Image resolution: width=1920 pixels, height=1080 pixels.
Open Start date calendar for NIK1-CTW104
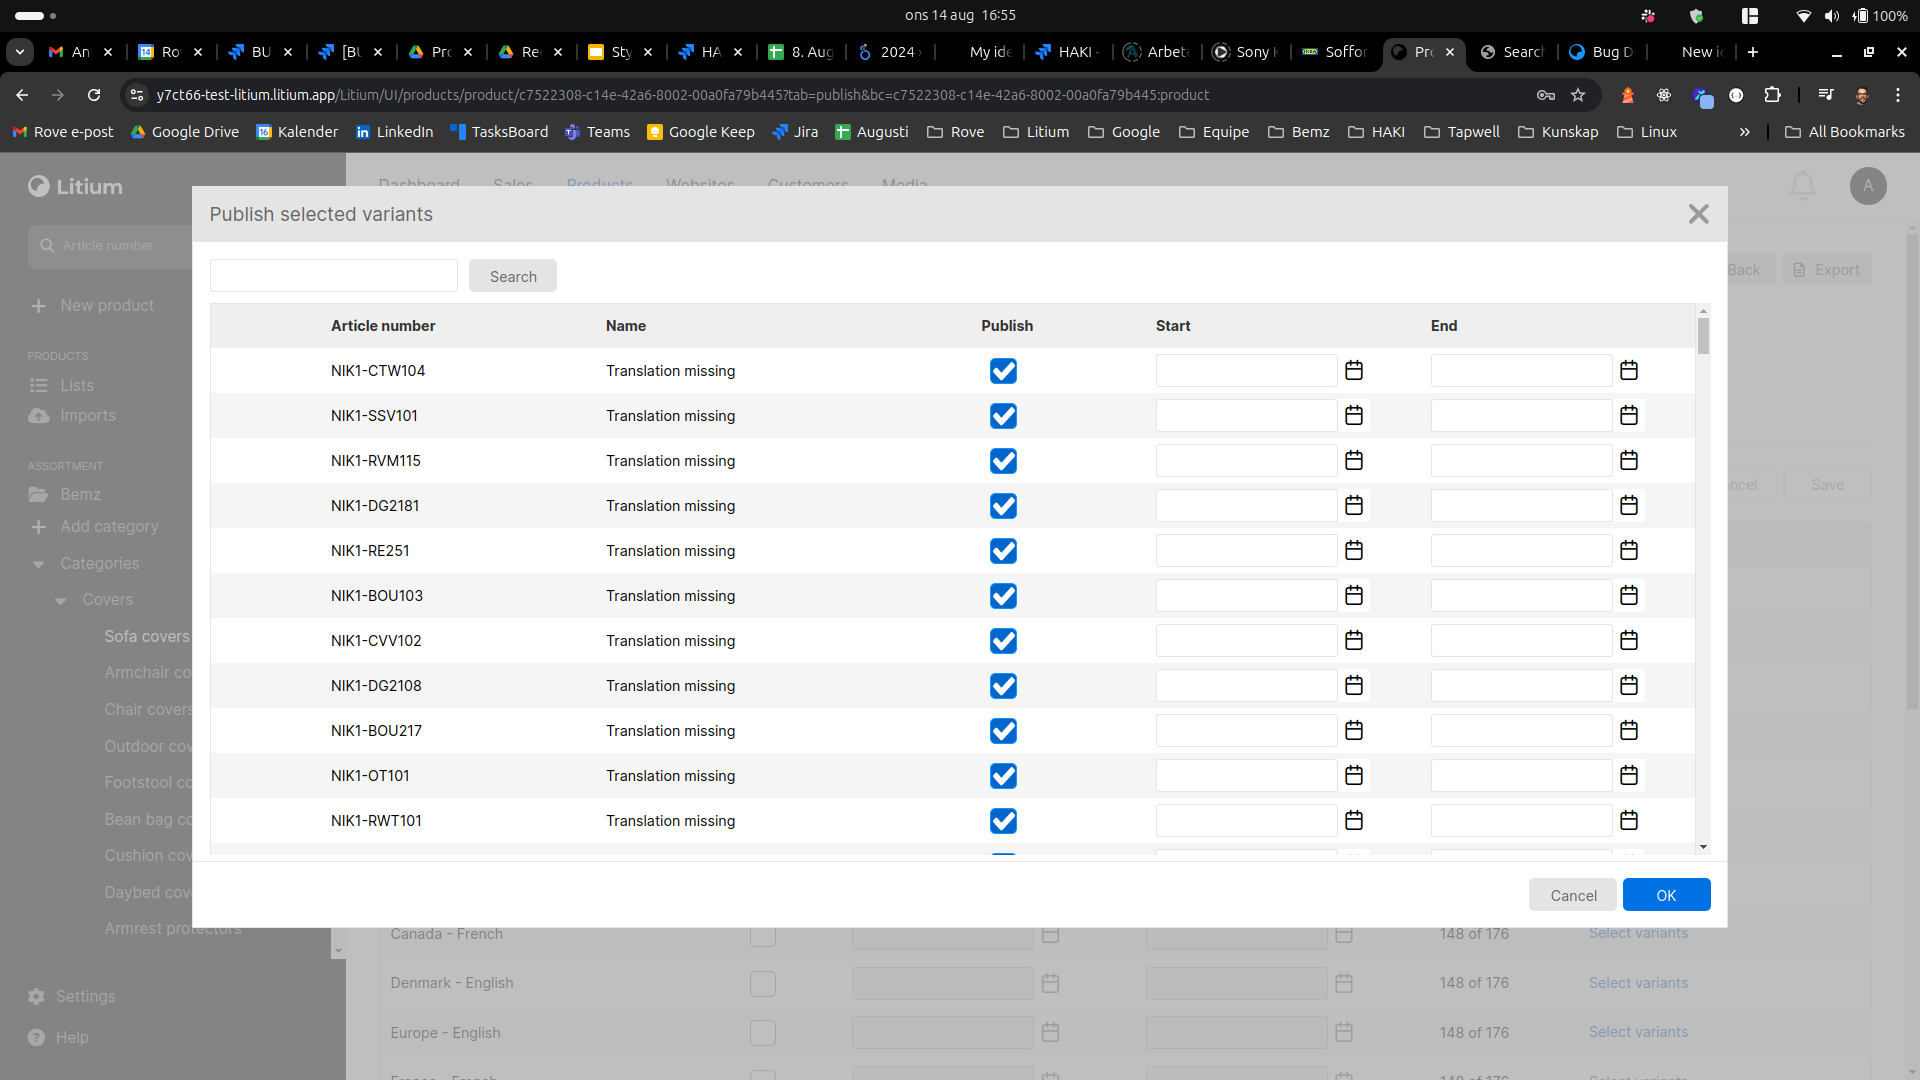1354,371
